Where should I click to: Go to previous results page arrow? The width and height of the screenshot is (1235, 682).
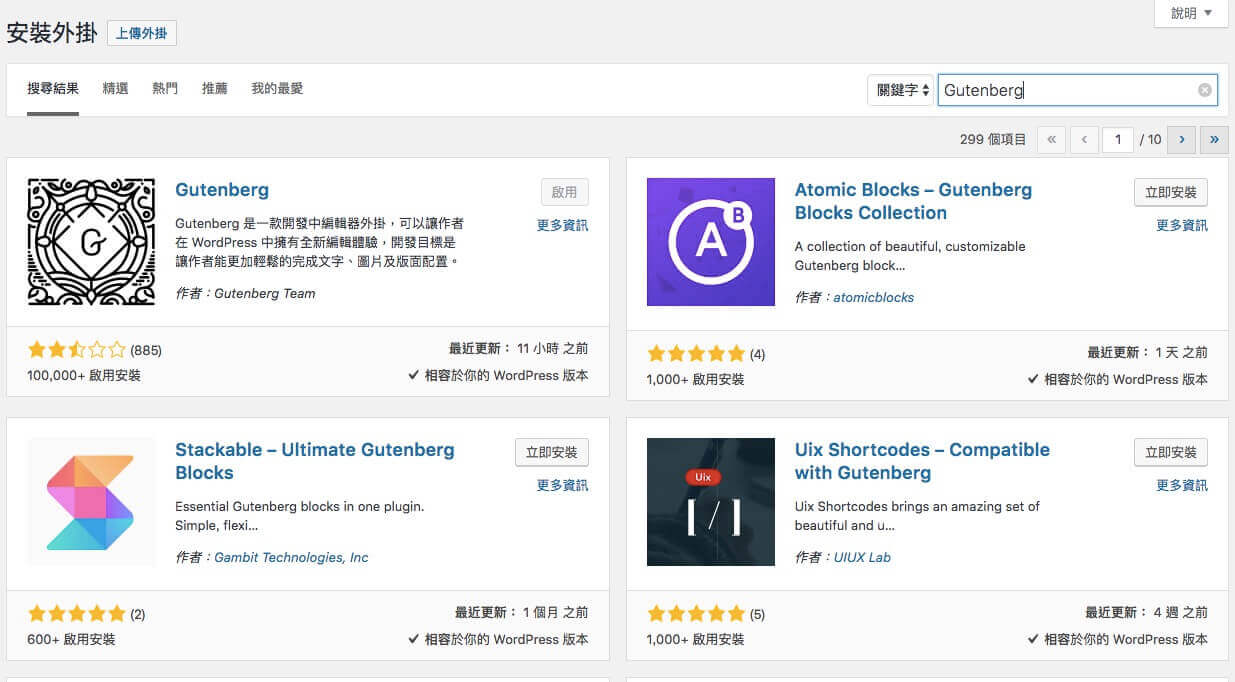1084,139
